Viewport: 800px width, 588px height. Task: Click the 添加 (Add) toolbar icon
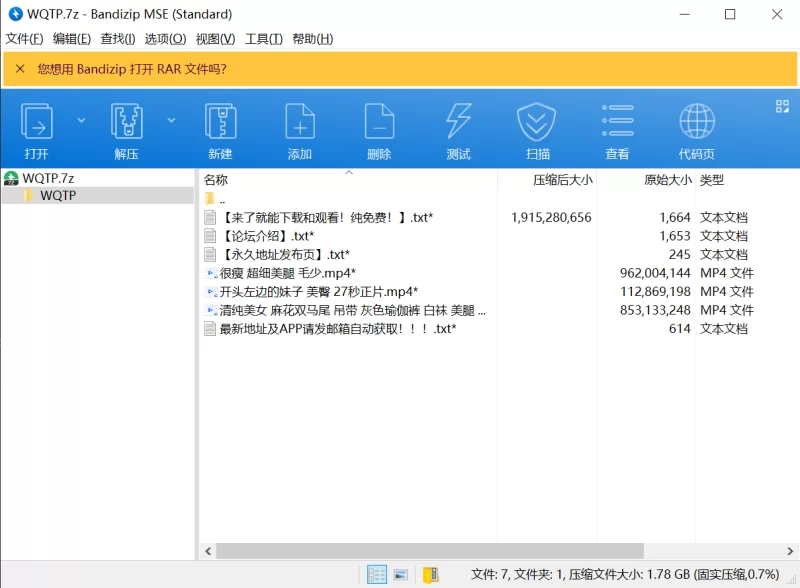coord(299,121)
